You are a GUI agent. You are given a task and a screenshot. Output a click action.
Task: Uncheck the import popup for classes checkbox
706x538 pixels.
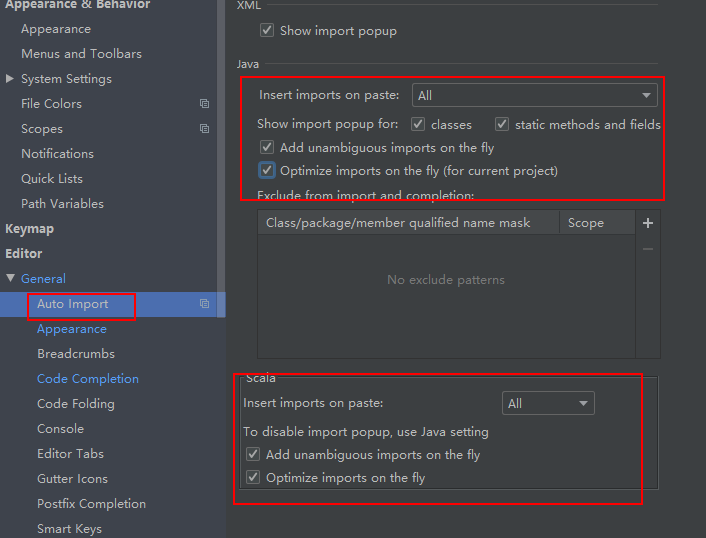(x=417, y=124)
